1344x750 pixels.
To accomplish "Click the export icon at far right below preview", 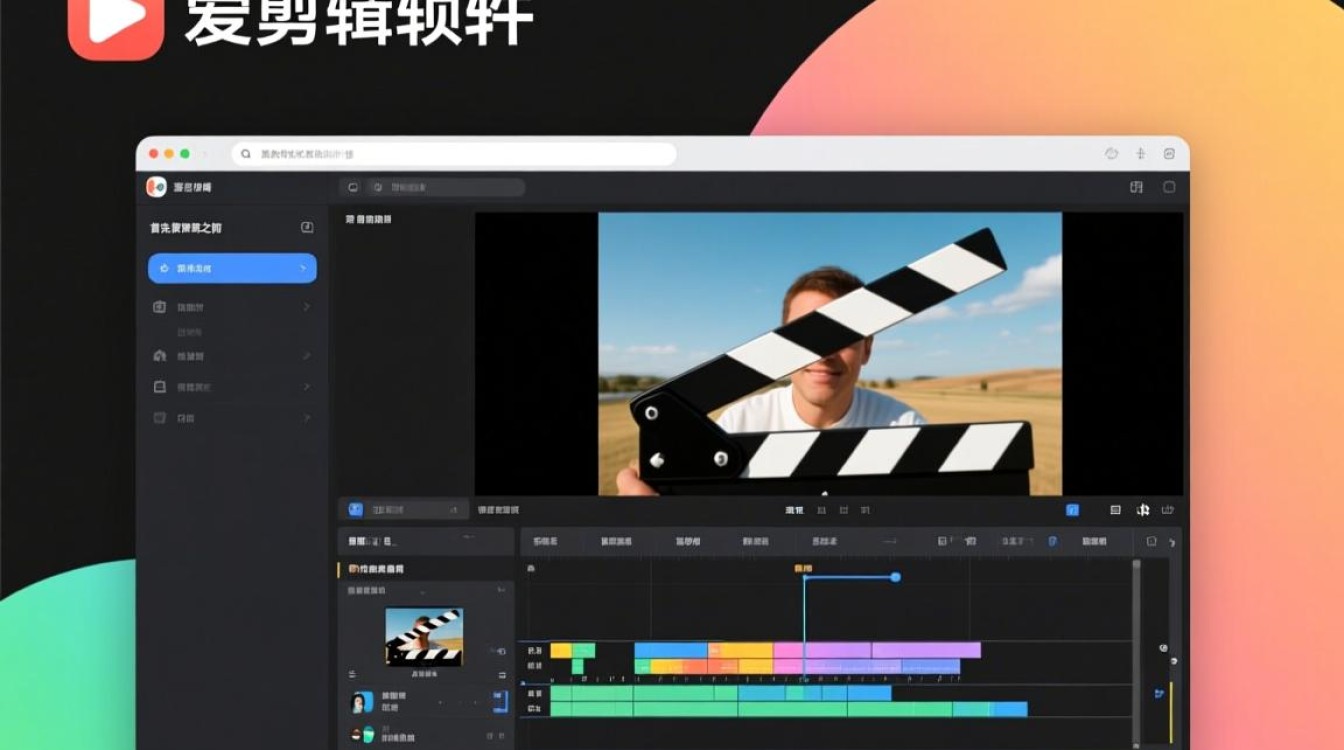I will click(1168, 510).
